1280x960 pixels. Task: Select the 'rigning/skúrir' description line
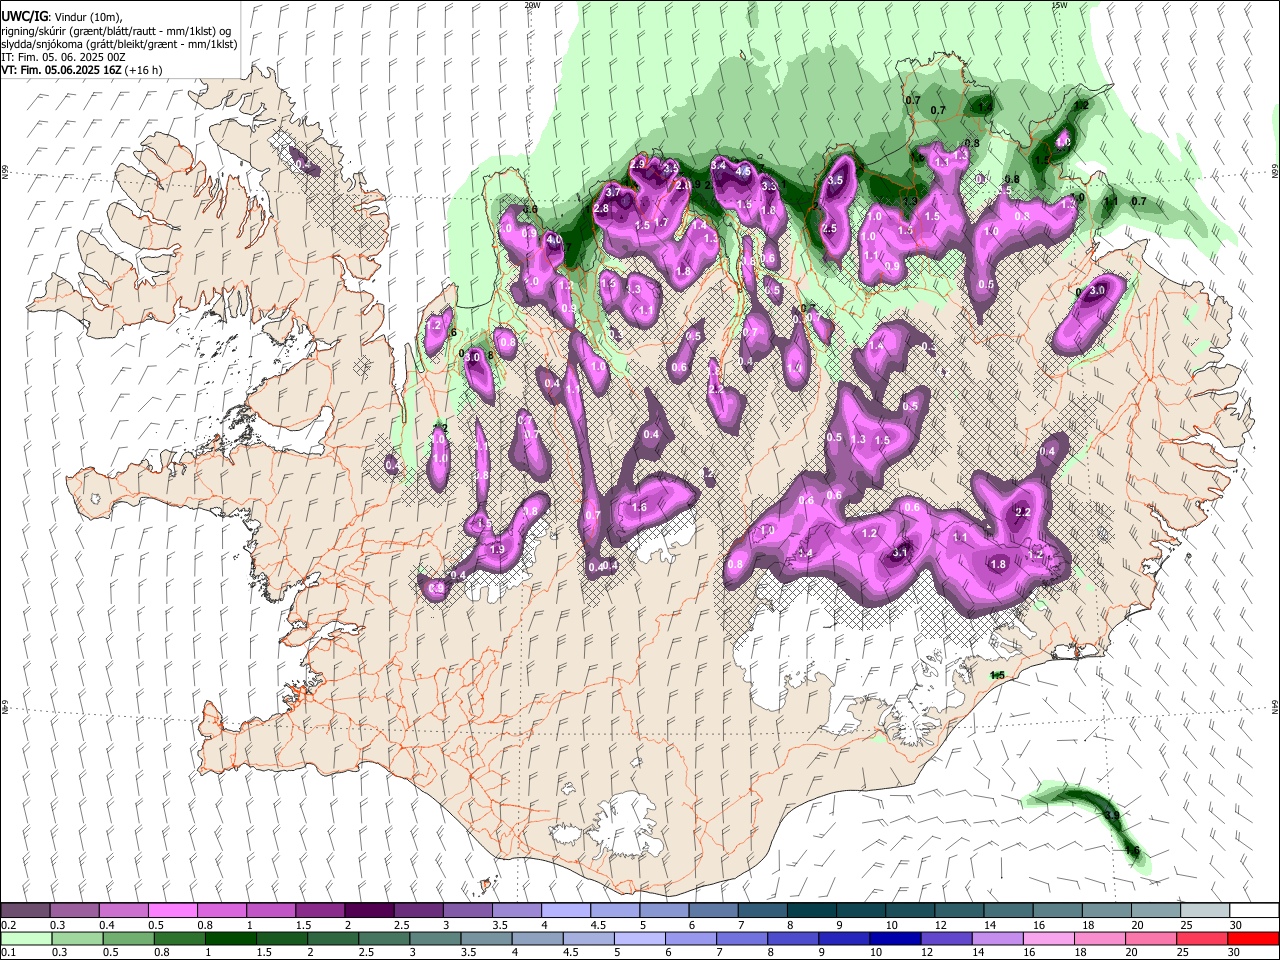click(x=116, y=31)
